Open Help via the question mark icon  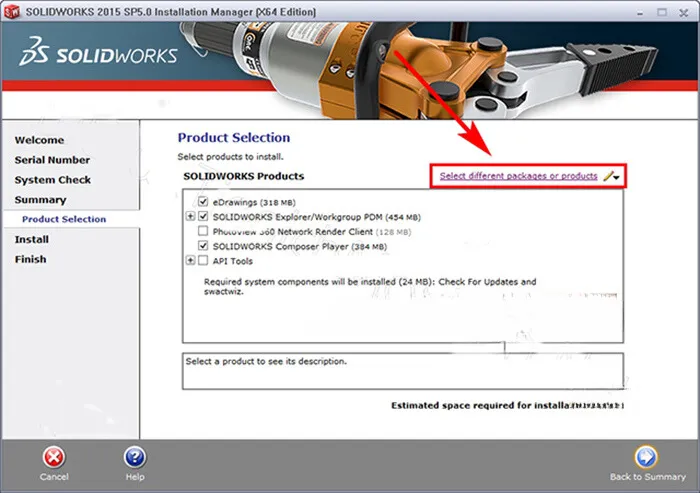[x=135, y=457]
